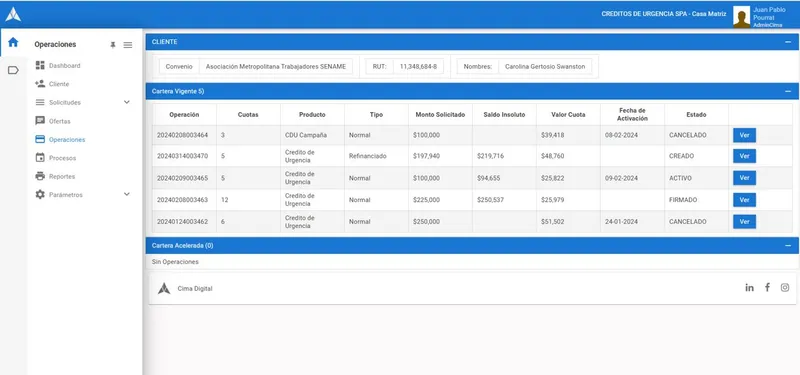800x375 pixels.
Task: Click the Producto column header
Action: (312, 115)
